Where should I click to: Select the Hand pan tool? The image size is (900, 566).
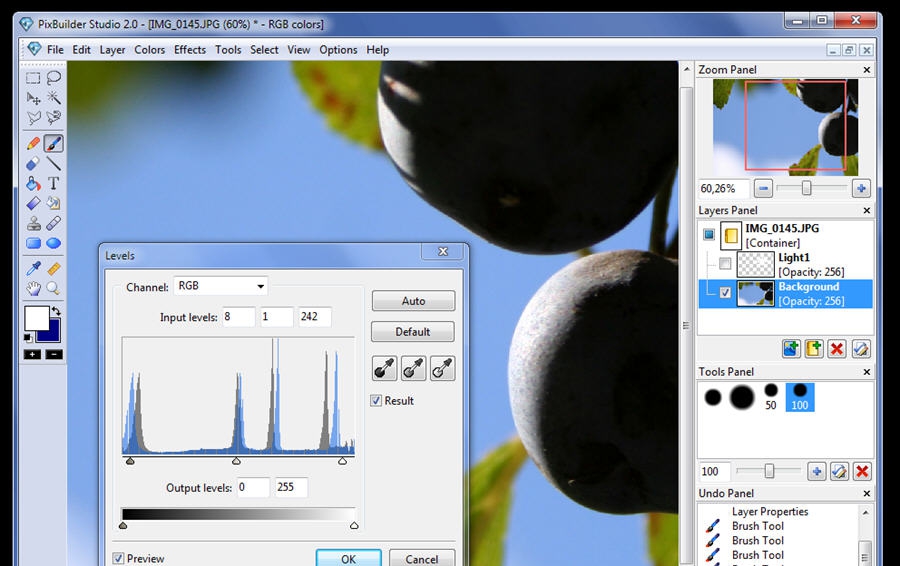(33, 288)
